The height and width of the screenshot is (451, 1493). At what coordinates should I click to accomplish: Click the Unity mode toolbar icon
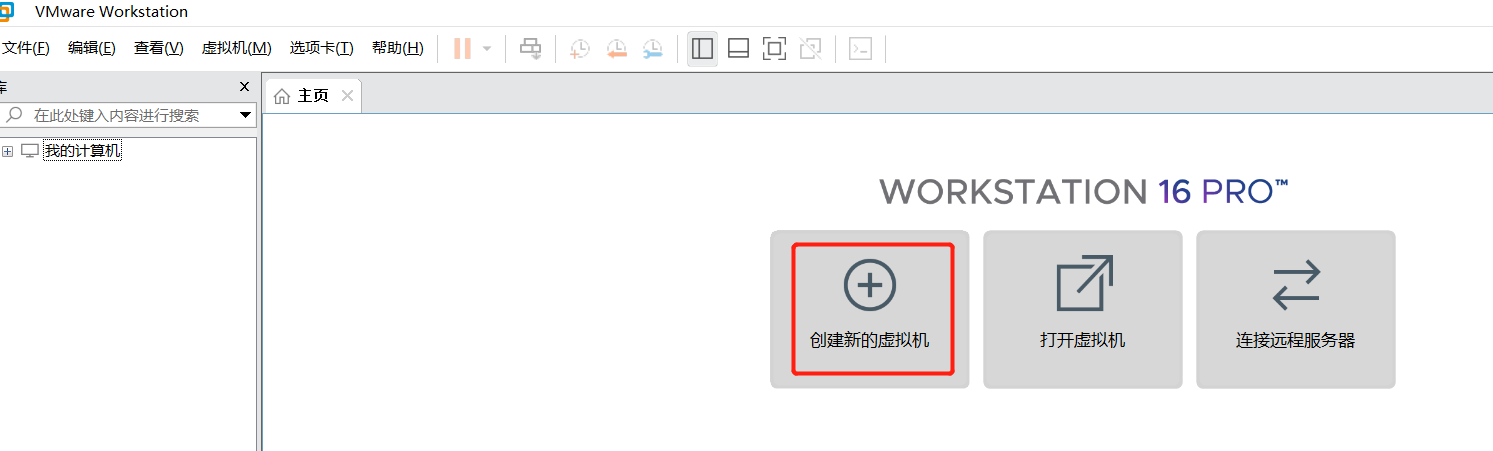click(x=810, y=48)
